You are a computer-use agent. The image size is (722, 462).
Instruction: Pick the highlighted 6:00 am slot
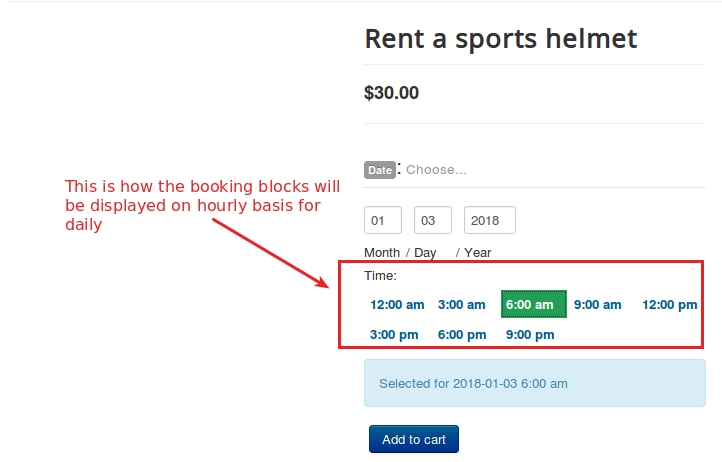coord(533,305)
